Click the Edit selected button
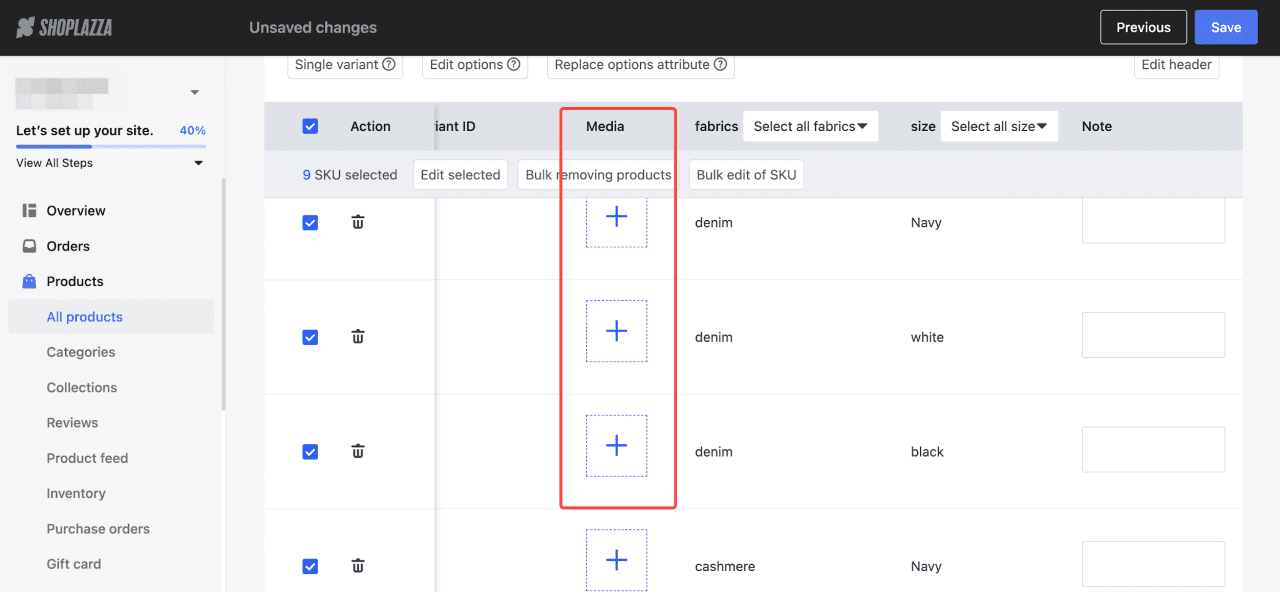 coord(460,175)
